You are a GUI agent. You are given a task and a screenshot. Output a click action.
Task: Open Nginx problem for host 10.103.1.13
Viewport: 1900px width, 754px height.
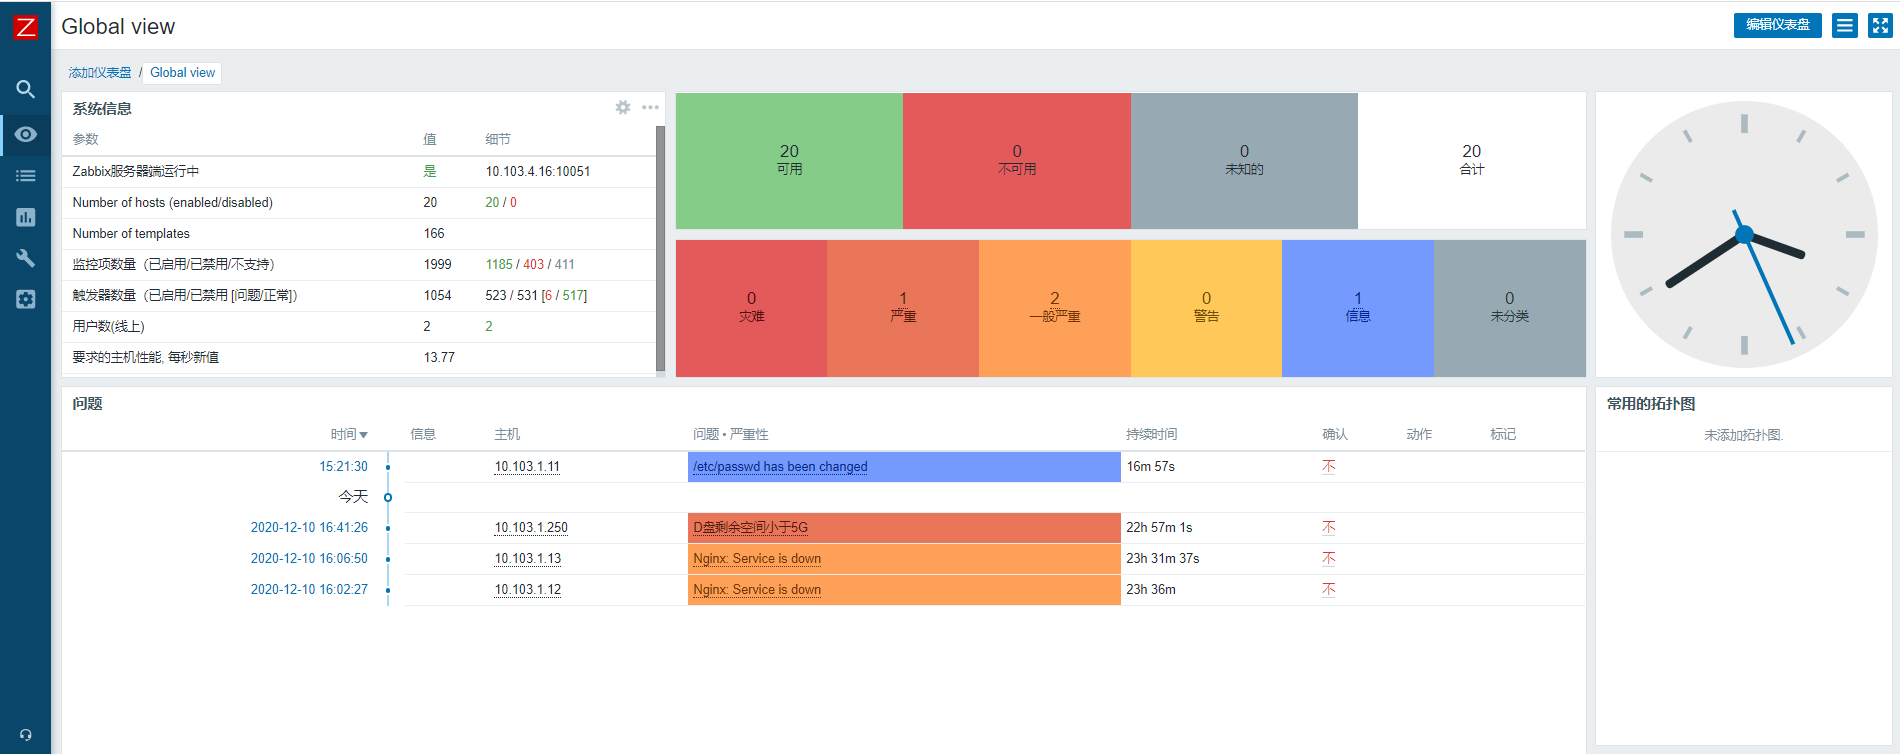pyautogui.click(x=757, y=559)
